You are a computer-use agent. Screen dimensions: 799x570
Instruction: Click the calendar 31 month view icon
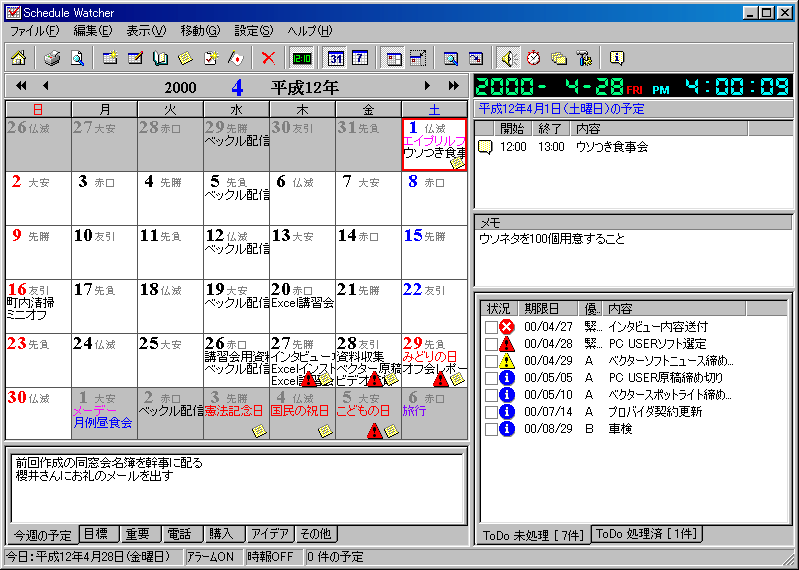pyautogui.click(x=336, y=58)
